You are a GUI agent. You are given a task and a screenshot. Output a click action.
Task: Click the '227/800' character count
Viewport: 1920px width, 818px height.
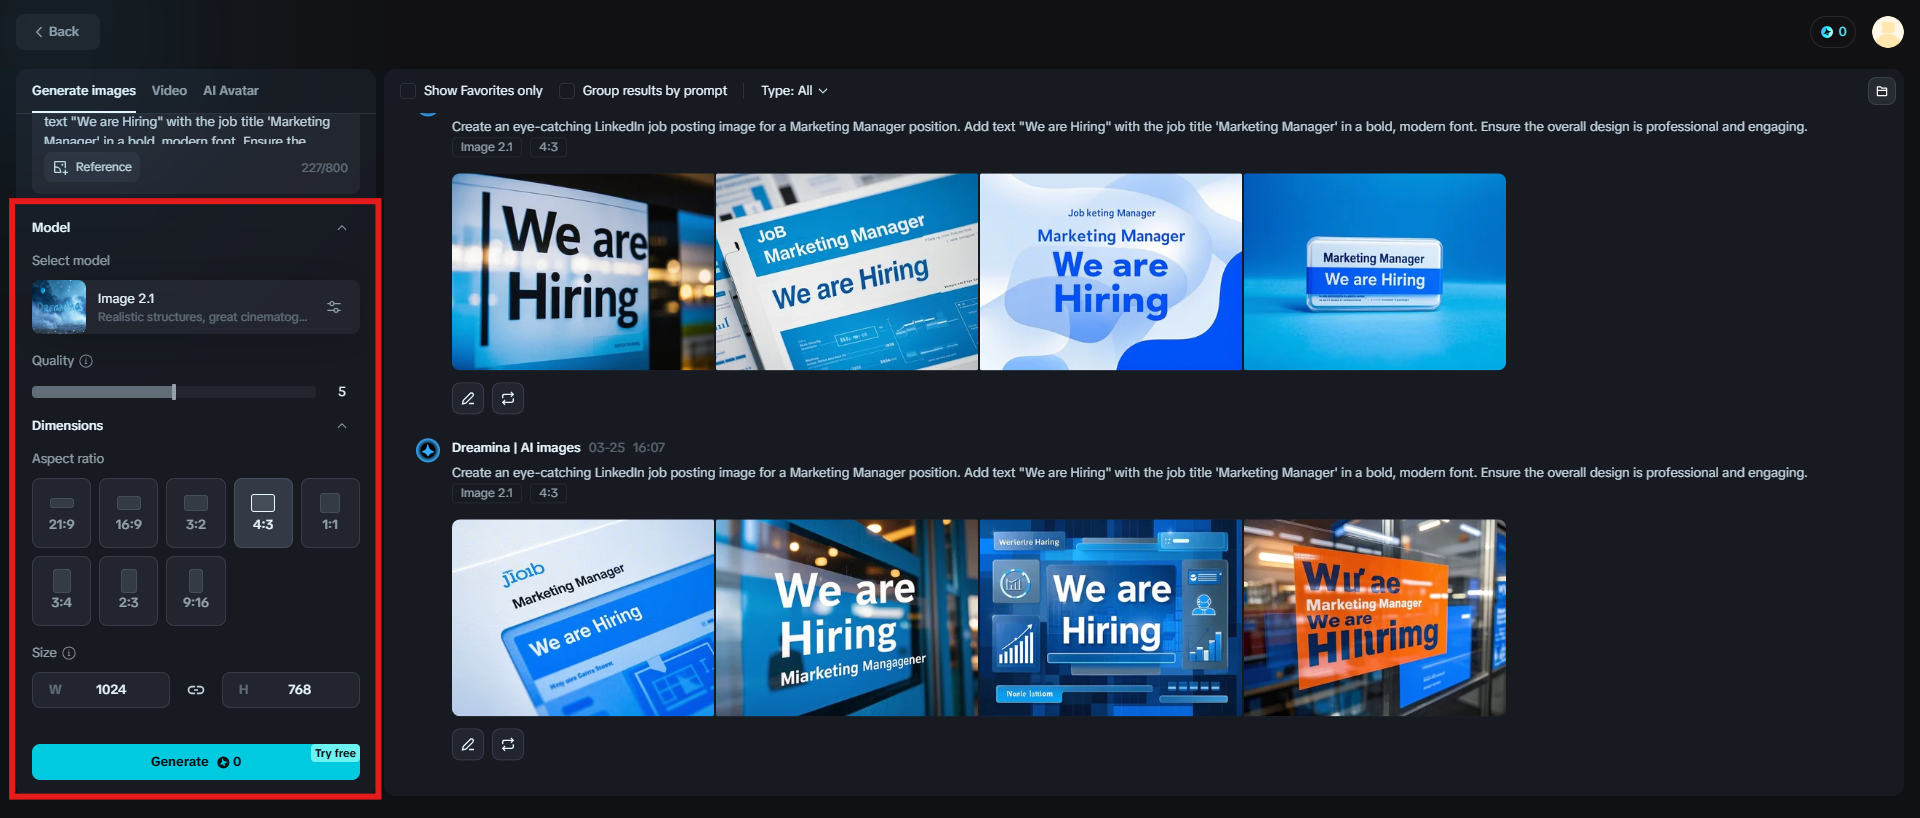click(x=325, y=168)
